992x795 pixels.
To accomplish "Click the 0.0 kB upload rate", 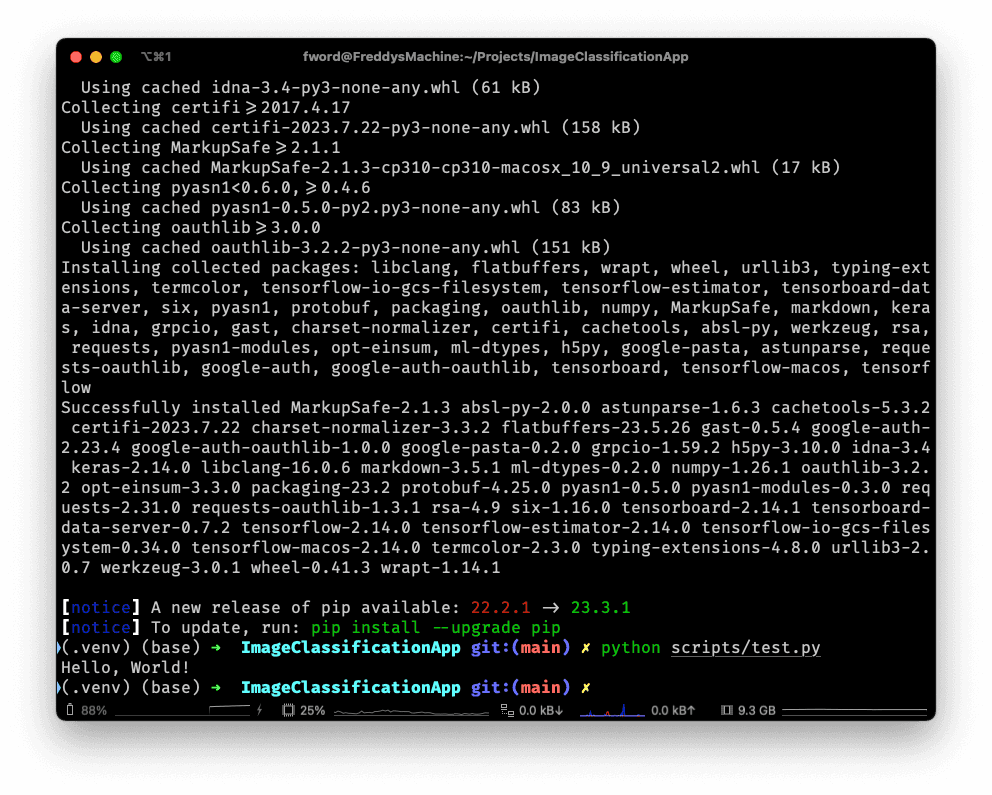I will coord(673,710).
